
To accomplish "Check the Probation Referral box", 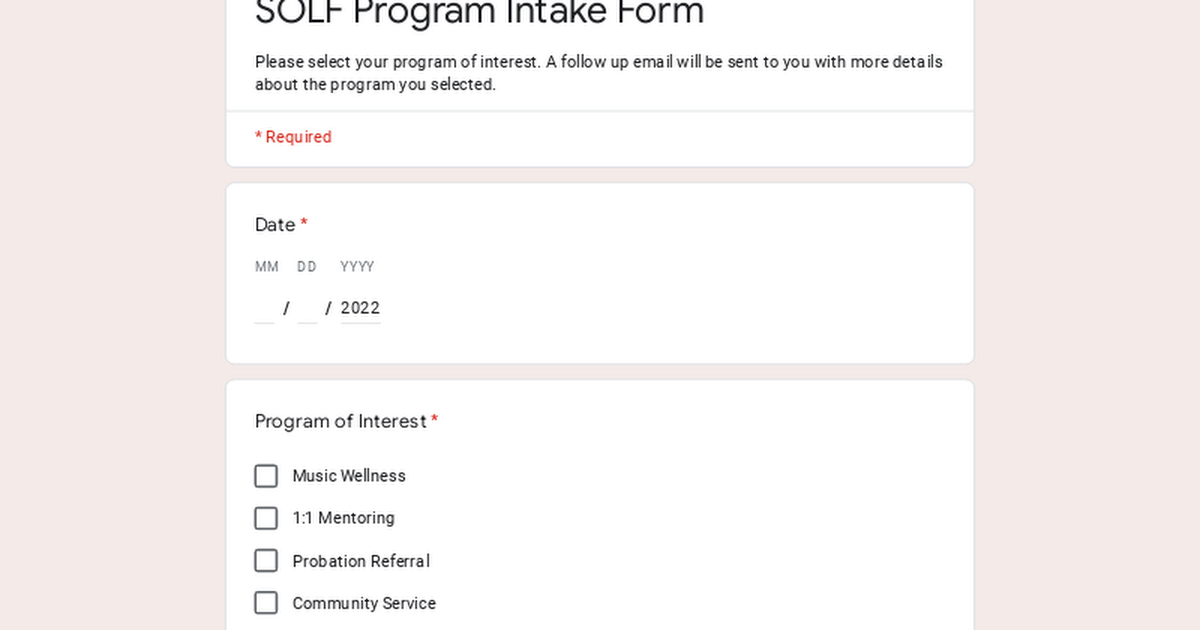I will (266, 561).
